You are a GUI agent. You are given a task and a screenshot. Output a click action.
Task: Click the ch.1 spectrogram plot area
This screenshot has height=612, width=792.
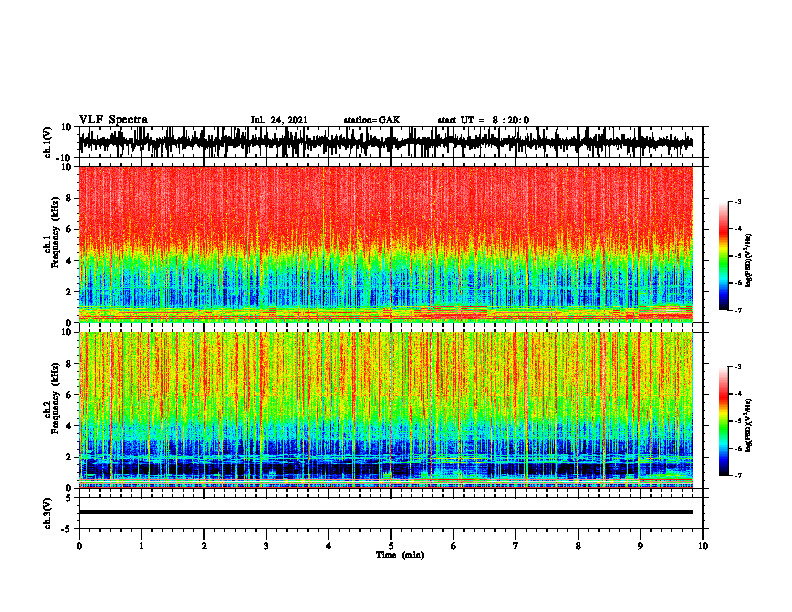pyautogui.click(x=386, y=244)
